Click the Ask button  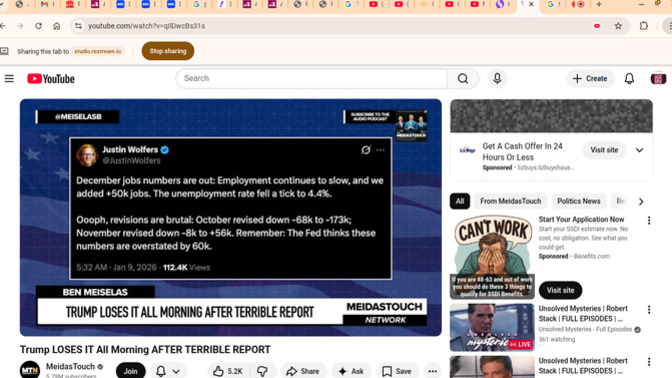[351, 371]
